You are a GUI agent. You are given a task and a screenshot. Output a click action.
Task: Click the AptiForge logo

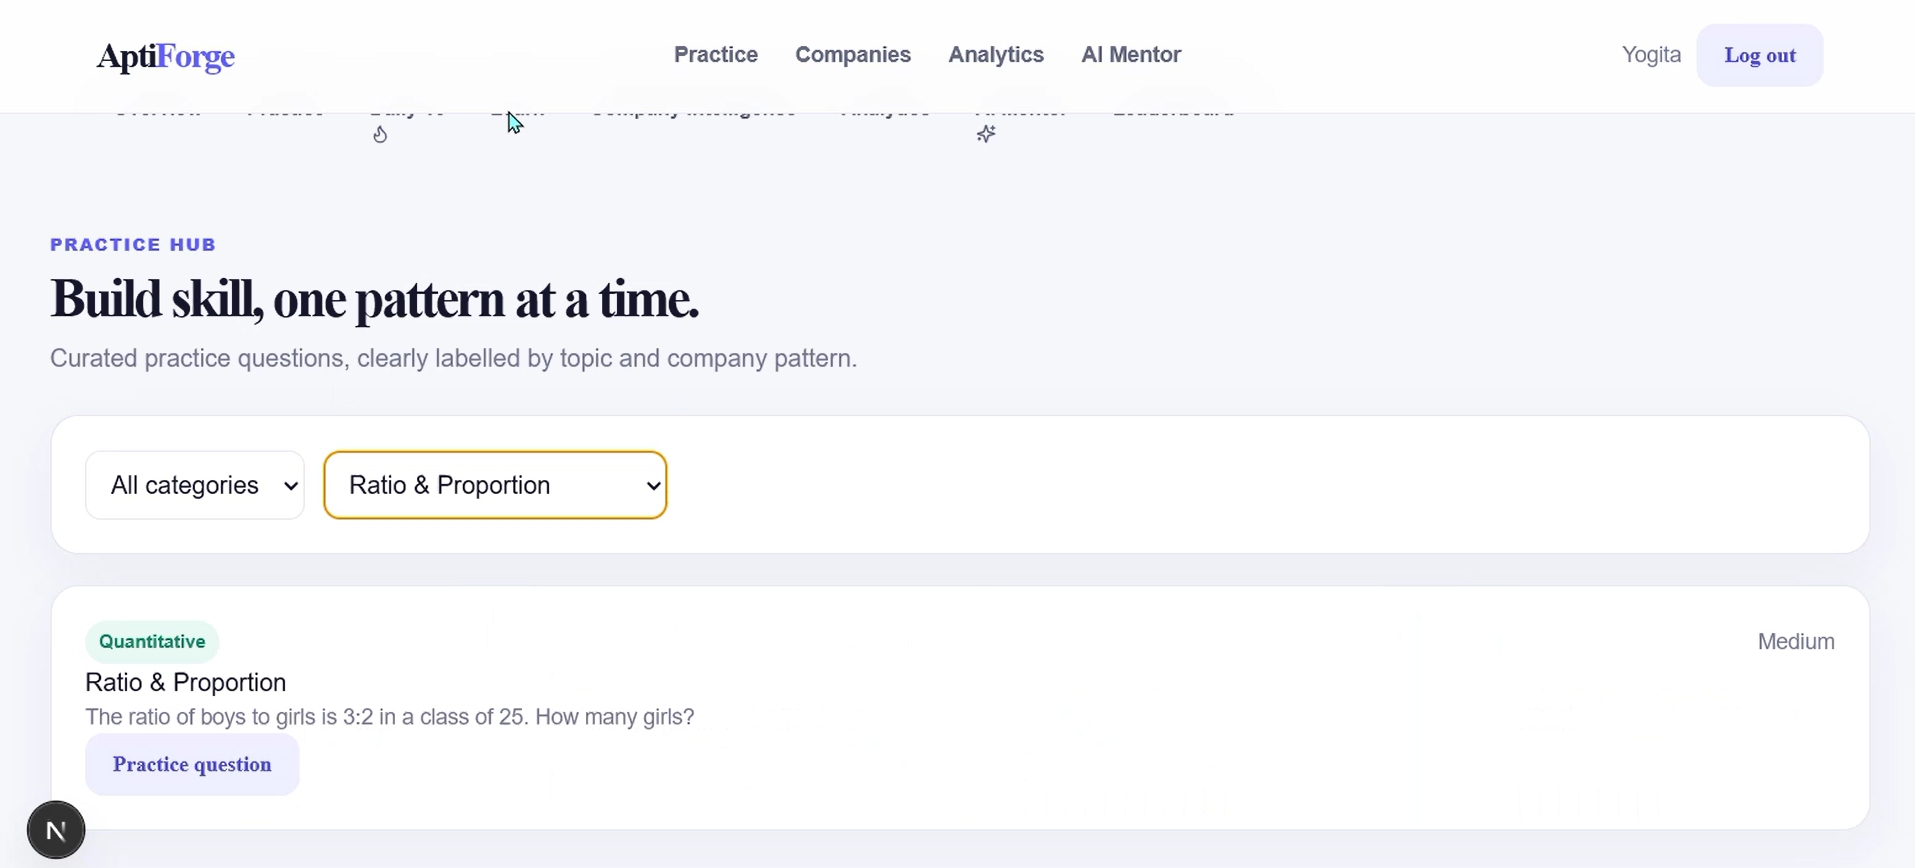click(166, 56)
